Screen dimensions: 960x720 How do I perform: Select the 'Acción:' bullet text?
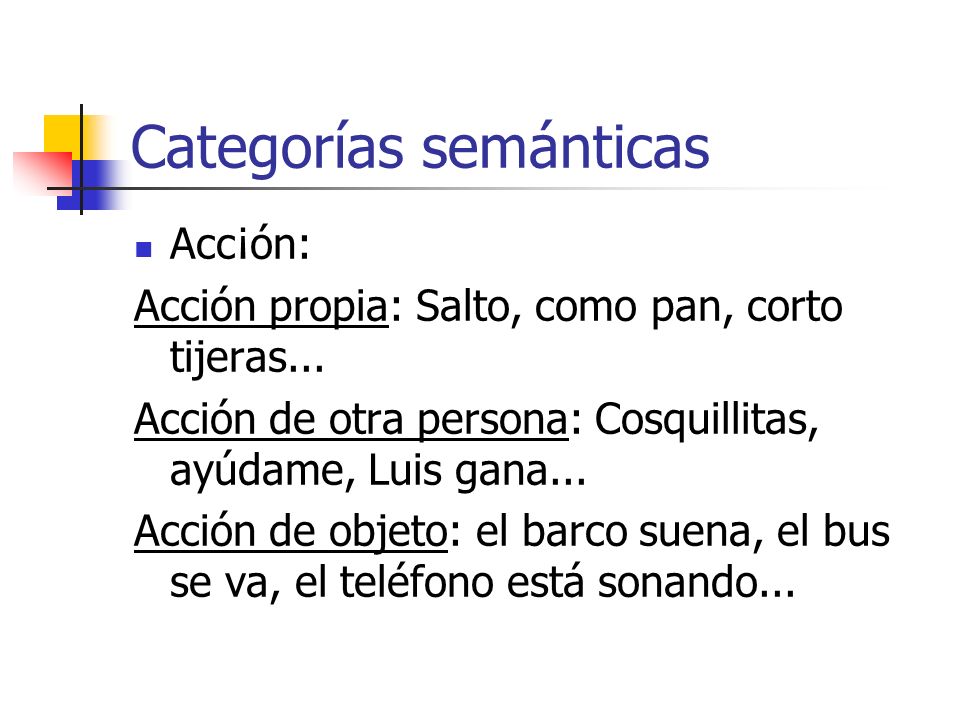[x=240, y=244]
